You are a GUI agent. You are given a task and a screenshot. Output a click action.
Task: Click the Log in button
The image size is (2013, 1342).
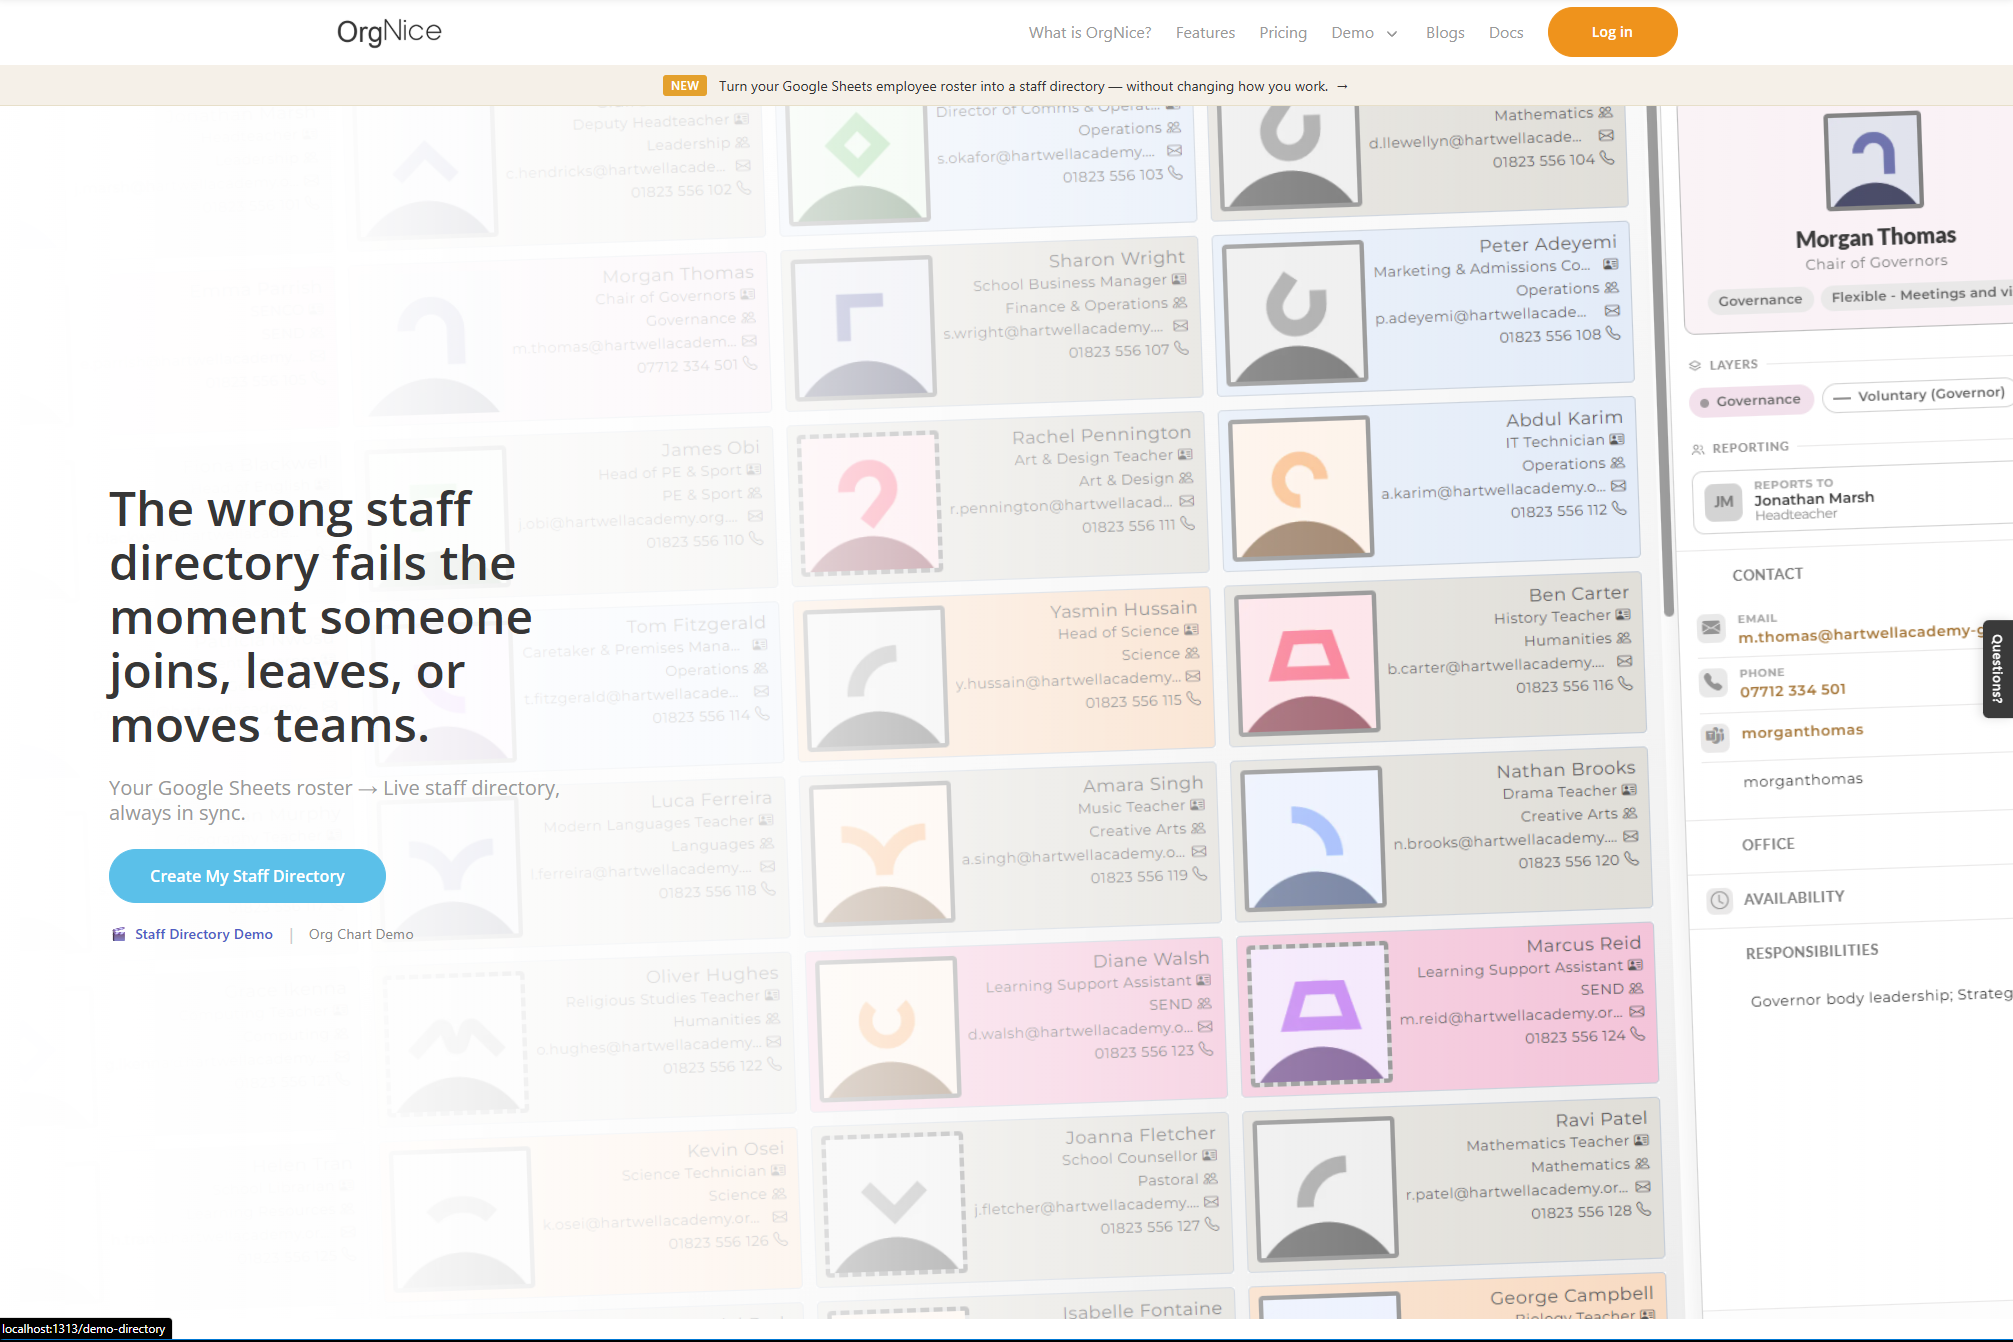[x=1612, y=32]
